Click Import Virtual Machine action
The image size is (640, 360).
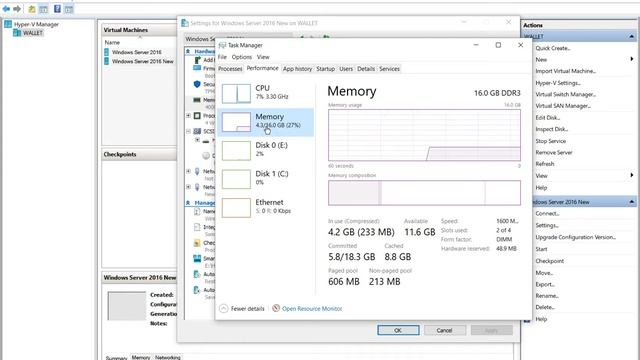pos(565,71)
